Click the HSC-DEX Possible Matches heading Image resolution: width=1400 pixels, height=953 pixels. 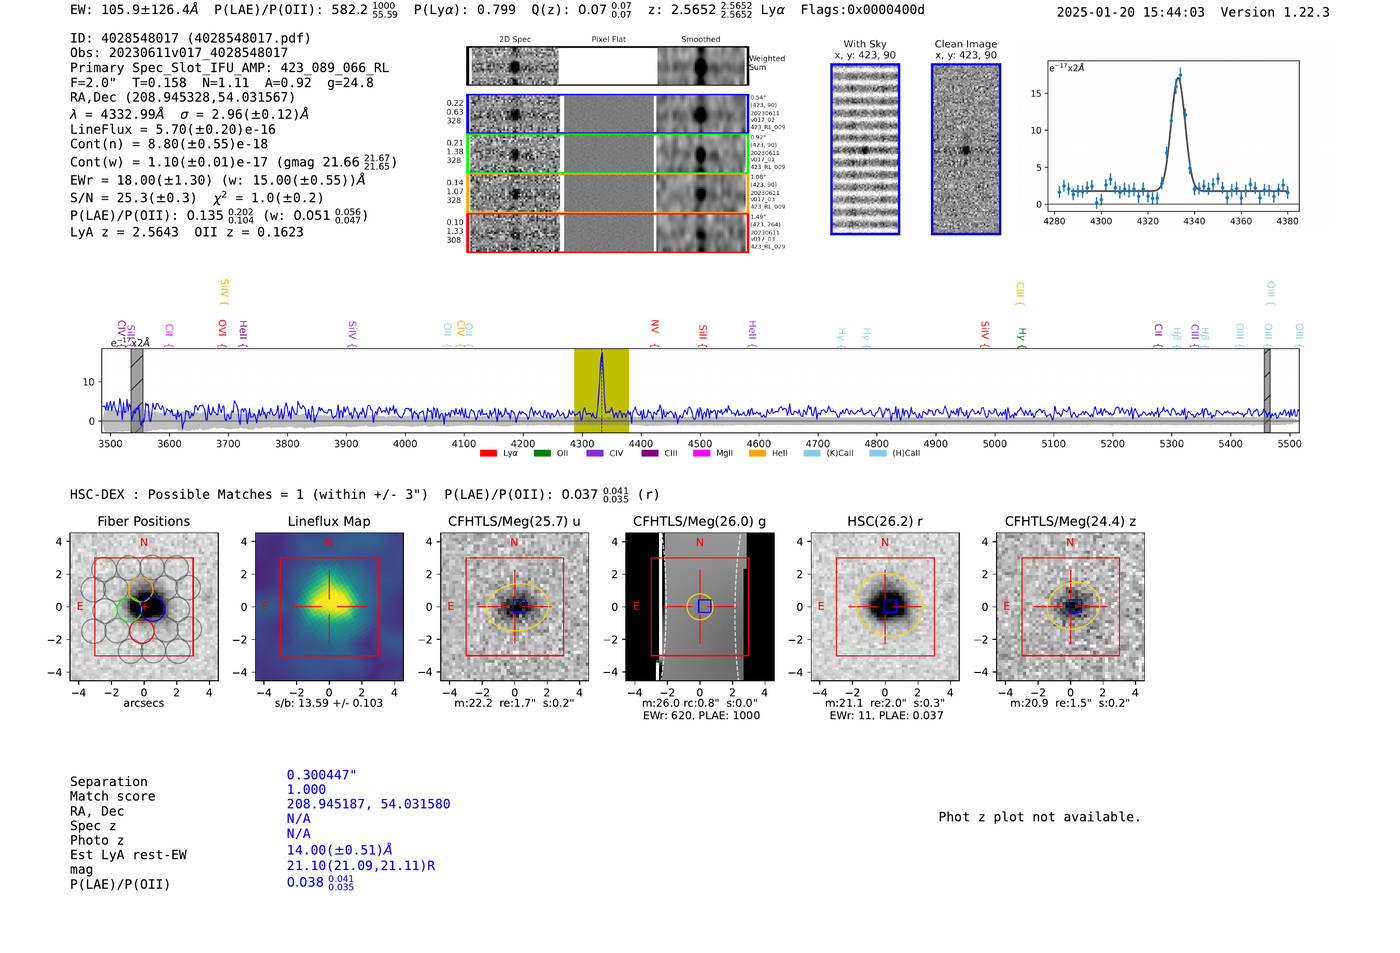coord(249,494)
